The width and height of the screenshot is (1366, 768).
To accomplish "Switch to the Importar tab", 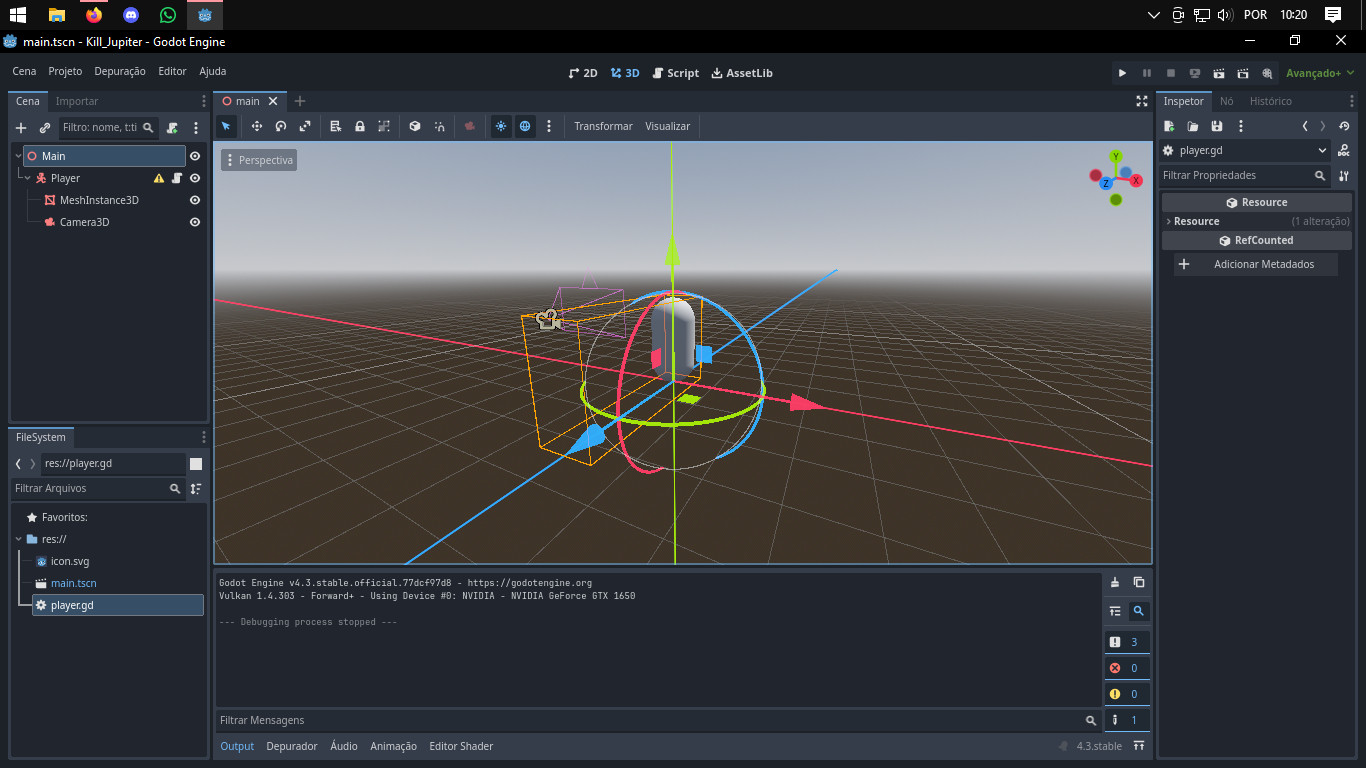I will click(x=77, y=101).
